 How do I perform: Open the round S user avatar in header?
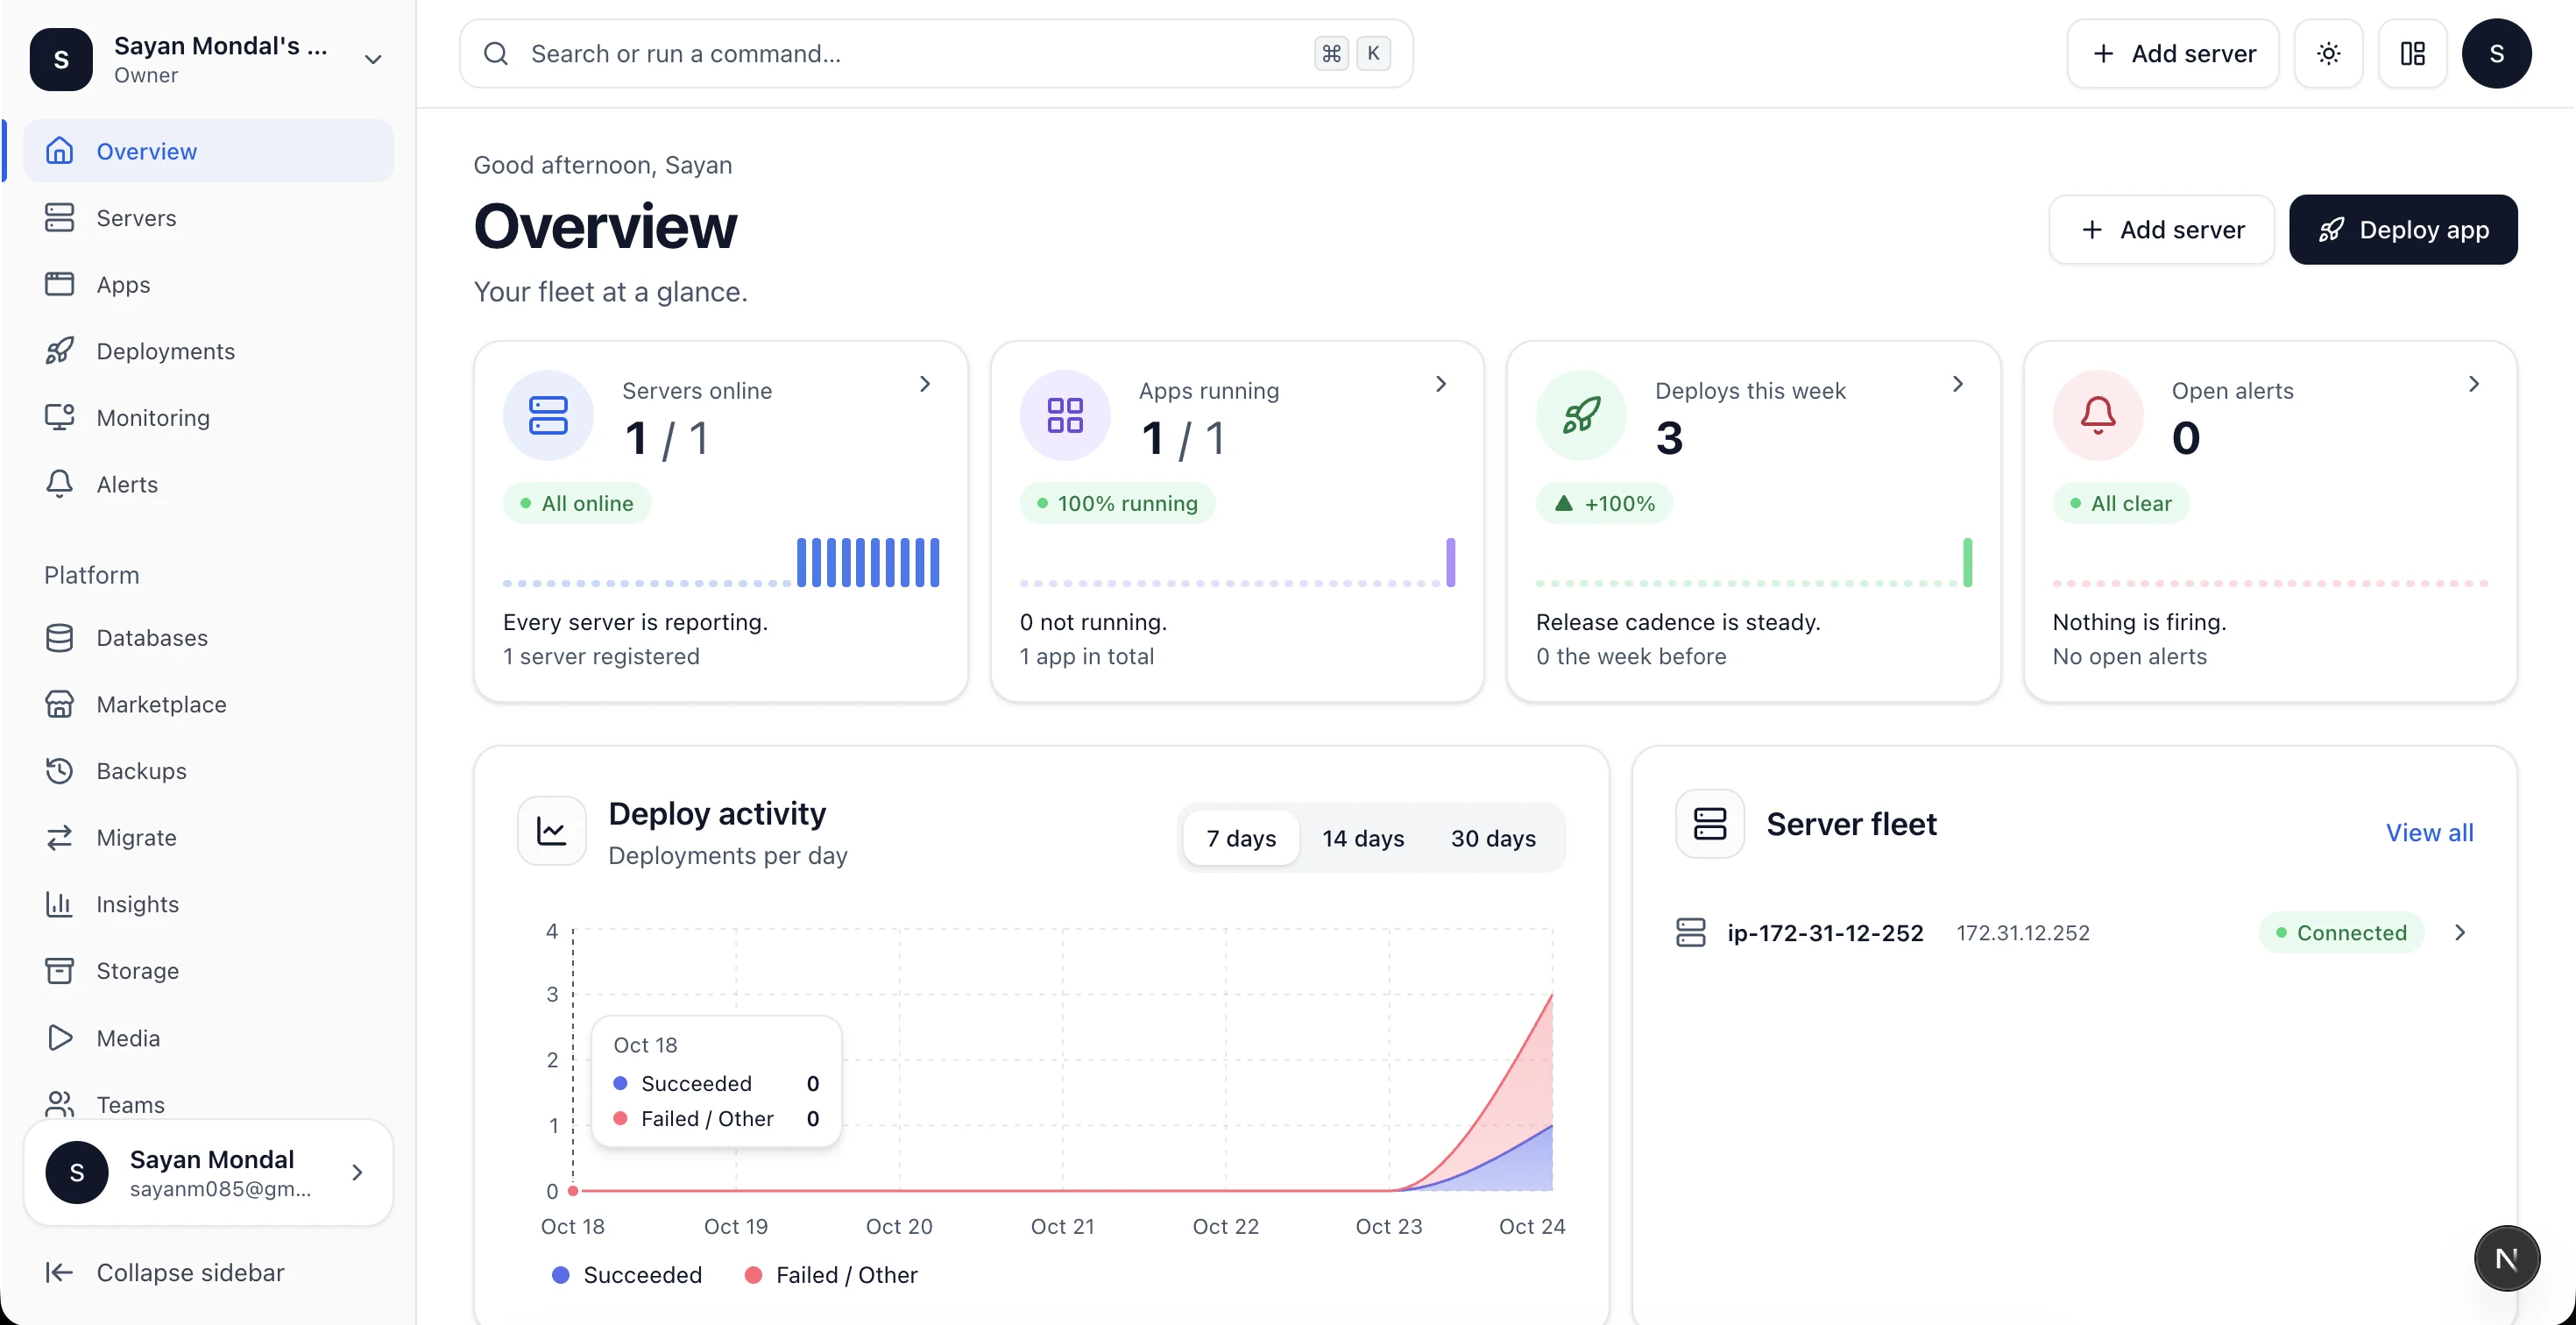[2496, 54]
